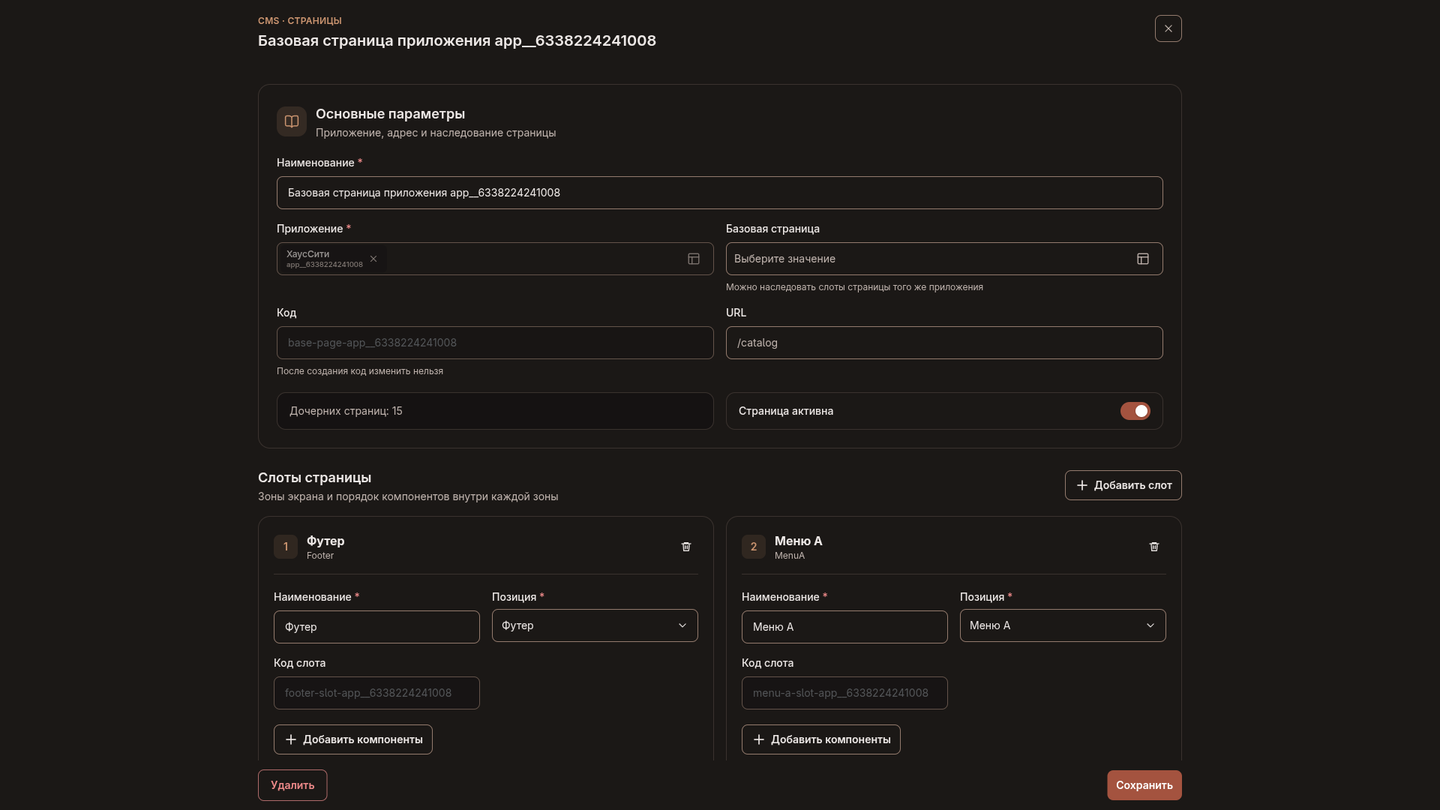Open the Меню A position dropdown
The image size is (1440, 810).
click(x=1063, y=626)
